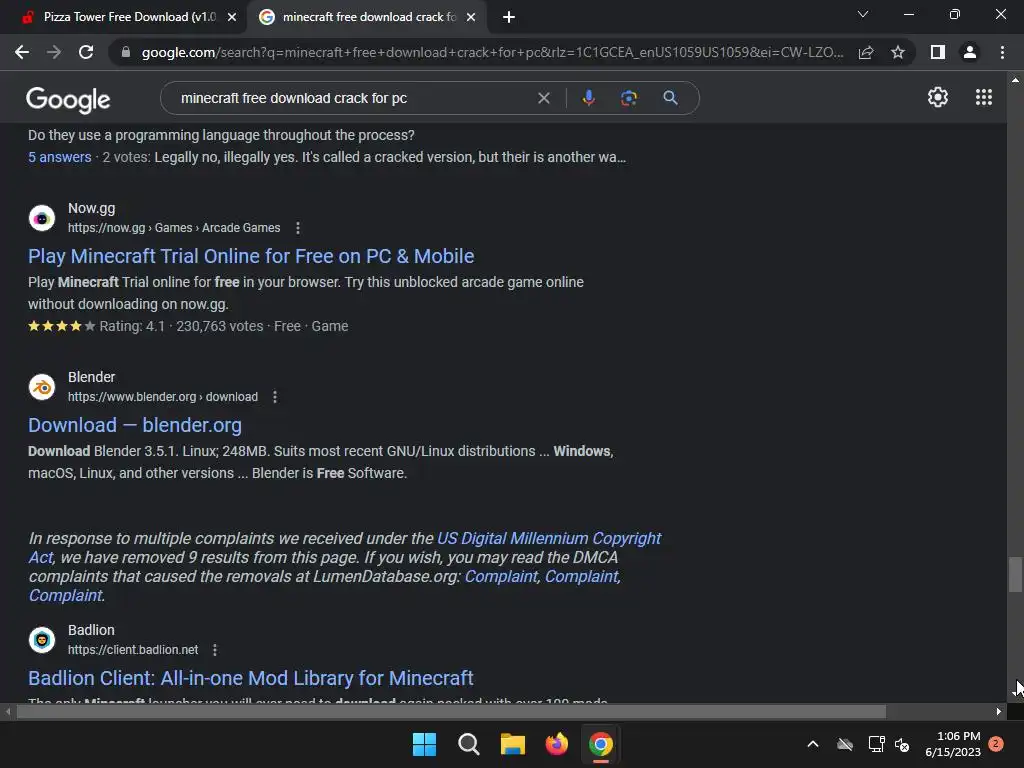The image size is (1024, 768).
Task: Submit search with the magnifier button
Action: (x=670, y=98)
